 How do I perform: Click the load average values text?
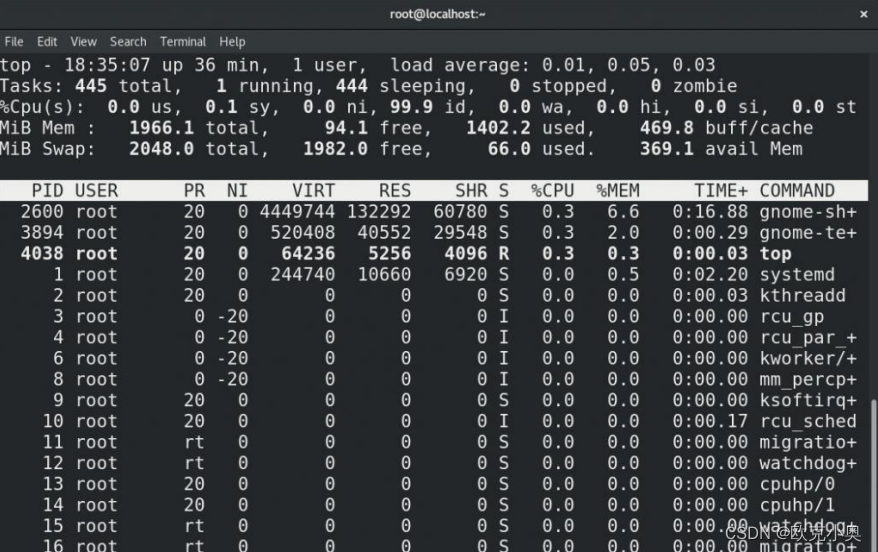click(x=628, y=65)
